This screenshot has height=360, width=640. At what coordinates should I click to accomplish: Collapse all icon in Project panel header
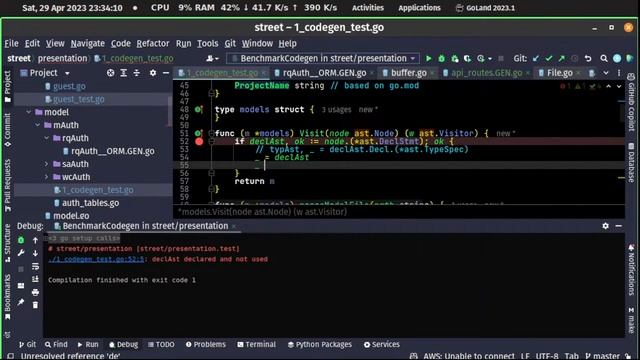(136, 73)
